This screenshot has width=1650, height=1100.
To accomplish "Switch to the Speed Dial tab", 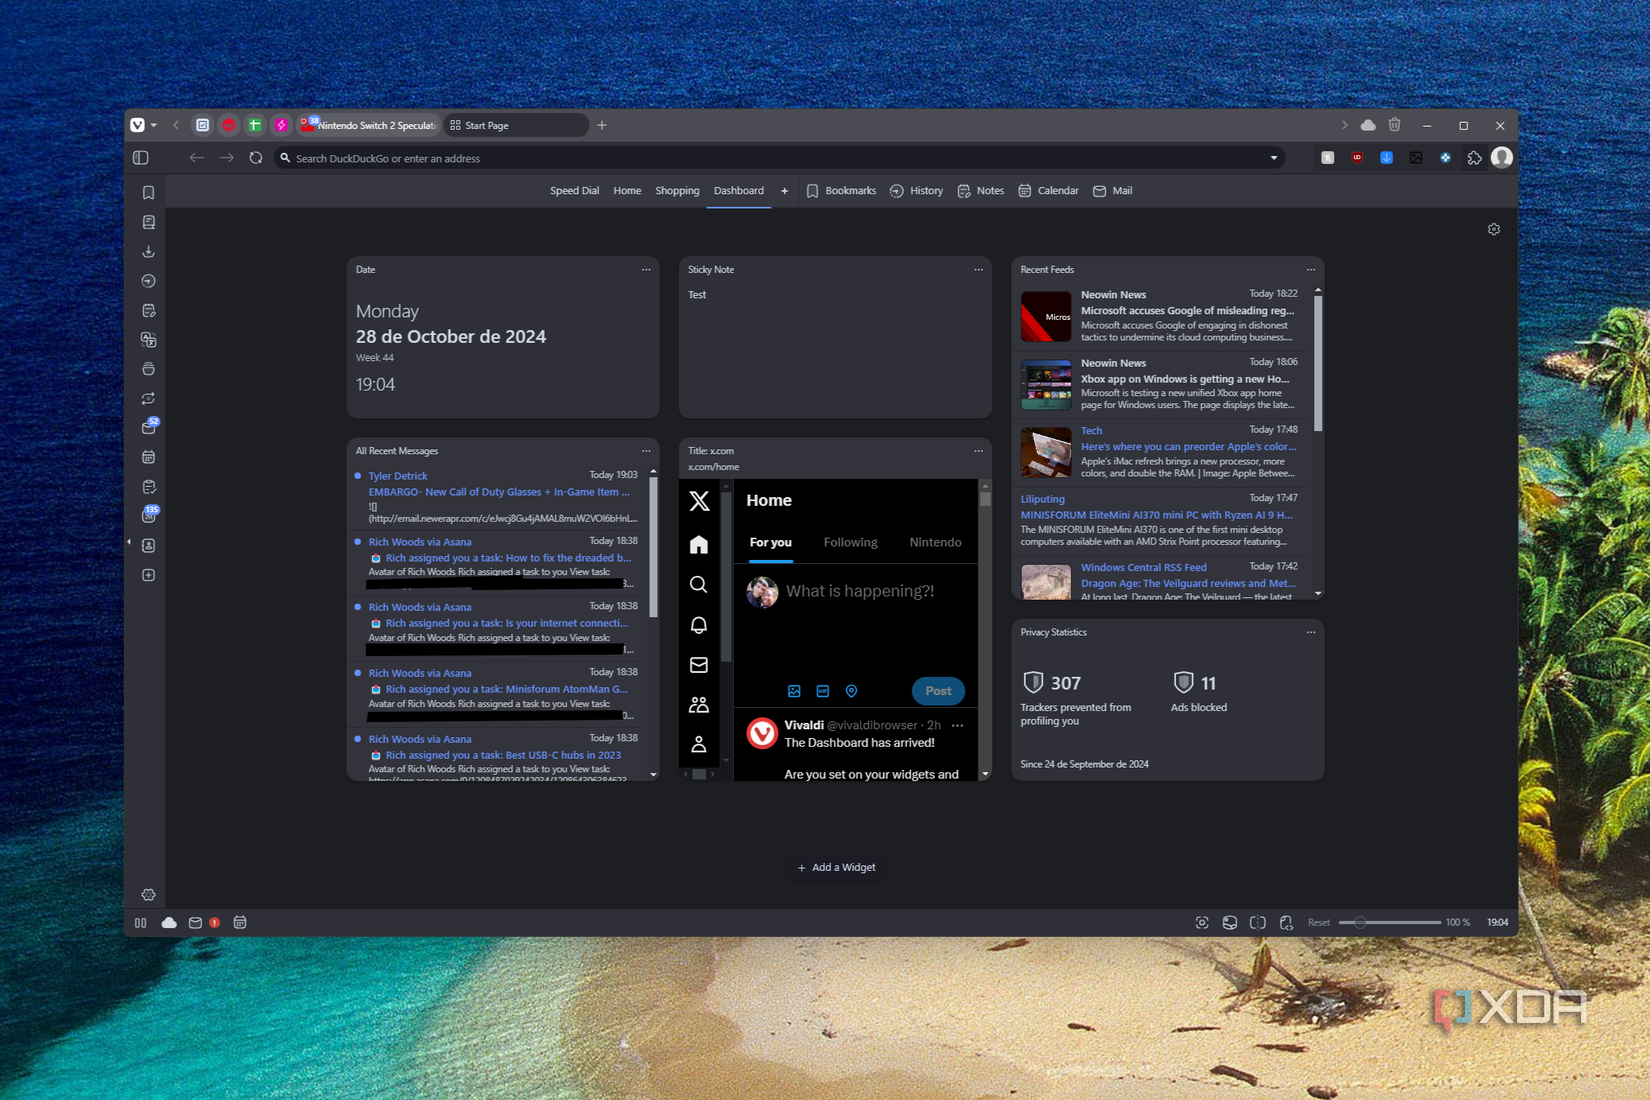I will [x=574, y=190].
